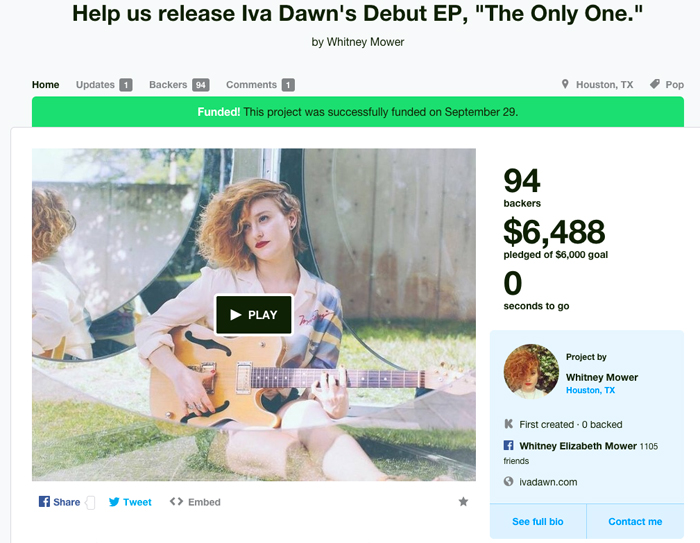The width and height of the screenshot is (700, 543).
Task: Click the globe icon beside ivadawn.com
Action: [508, 481]
